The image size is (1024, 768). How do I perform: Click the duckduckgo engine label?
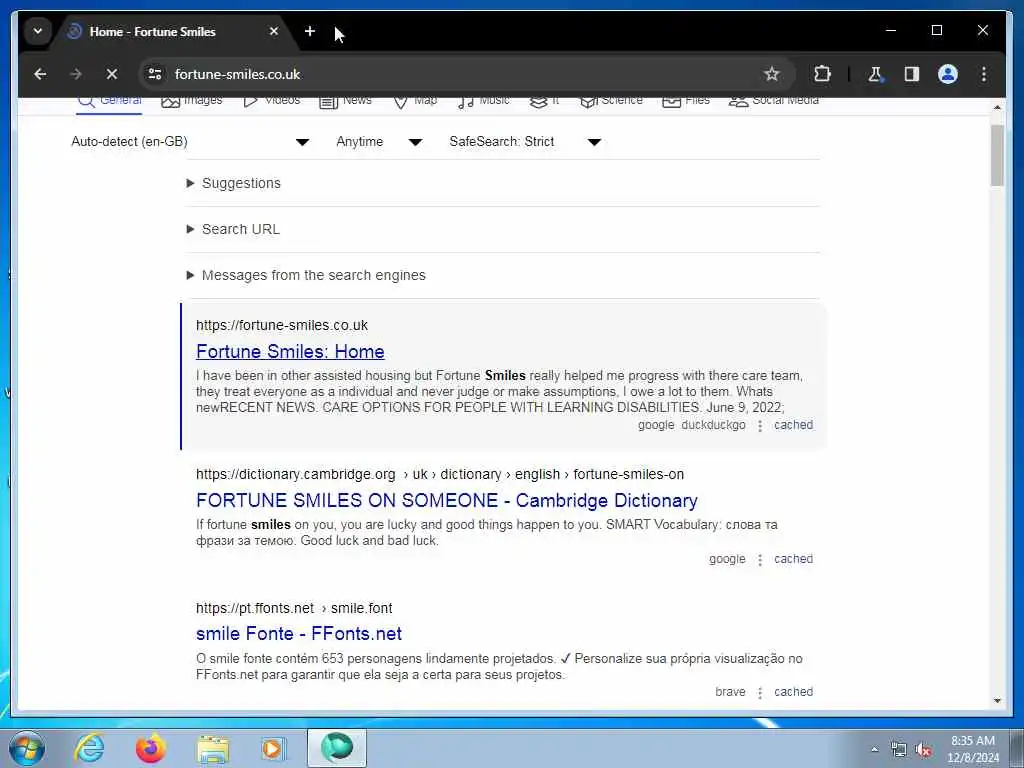pos(713,425)
